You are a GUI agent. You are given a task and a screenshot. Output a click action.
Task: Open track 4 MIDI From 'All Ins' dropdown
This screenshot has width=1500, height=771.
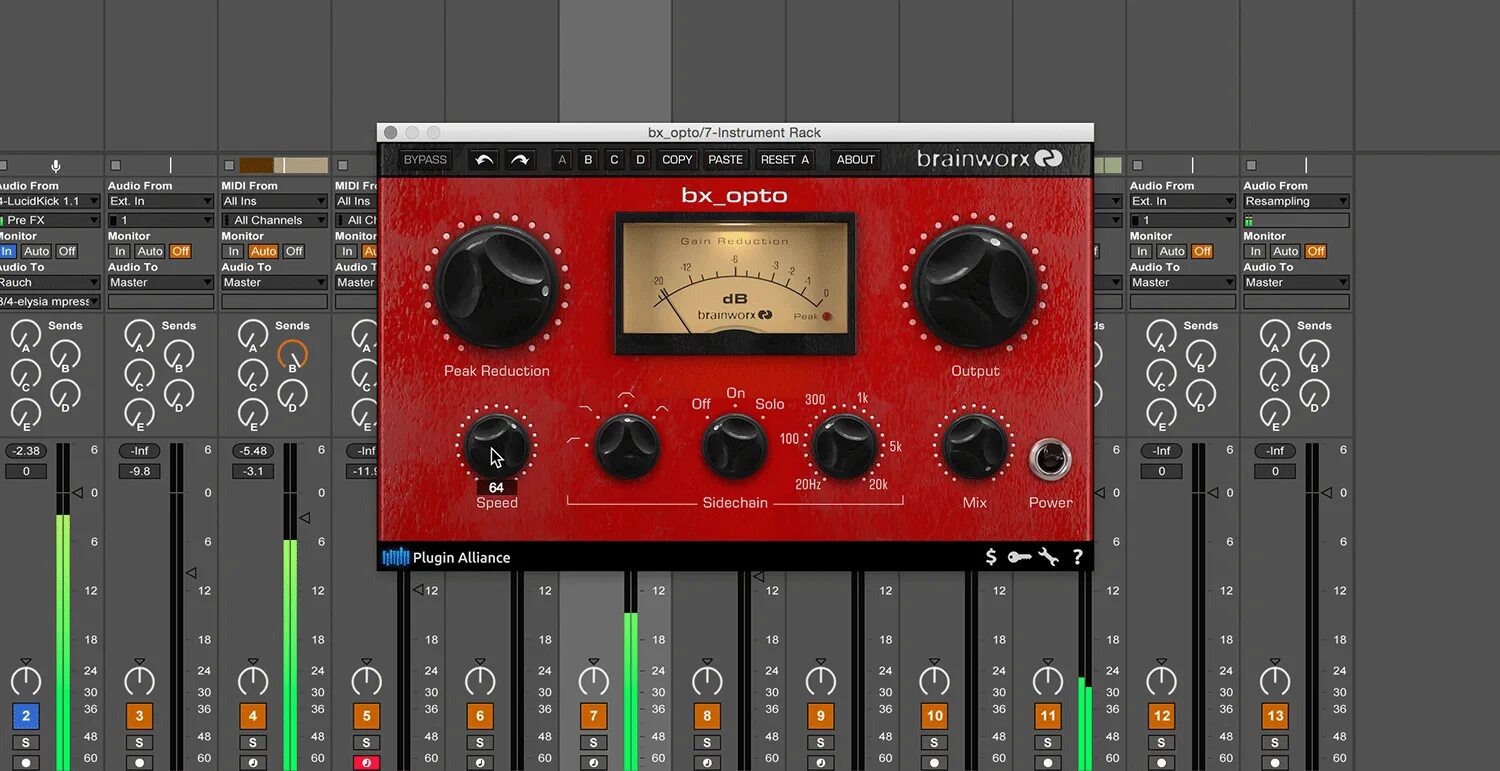point(275,201)
